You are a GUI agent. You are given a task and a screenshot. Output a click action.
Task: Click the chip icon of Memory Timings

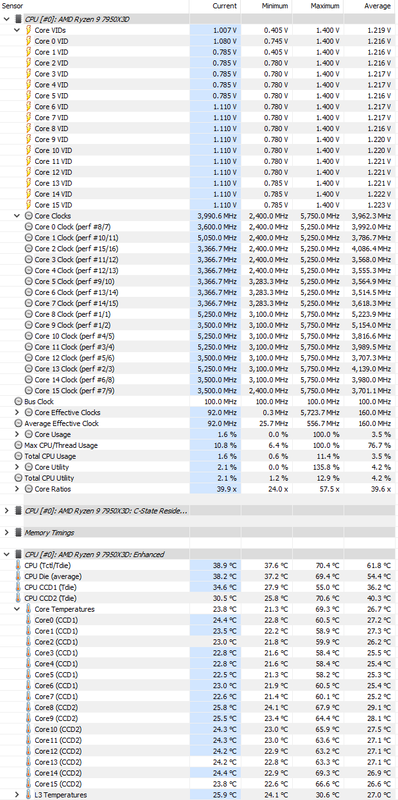[x=19, y=533]
